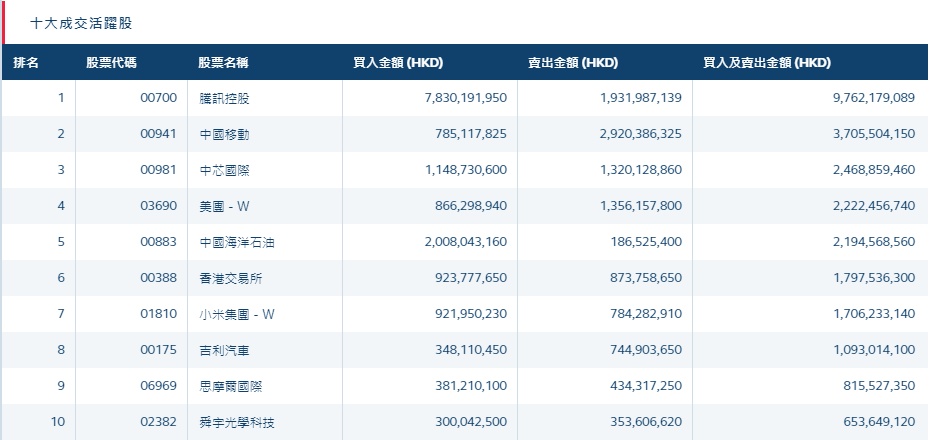Click the 股票代碼 column header
This screenshot has width=929, height=440.
pyautogui.click(x=111, y=63)
